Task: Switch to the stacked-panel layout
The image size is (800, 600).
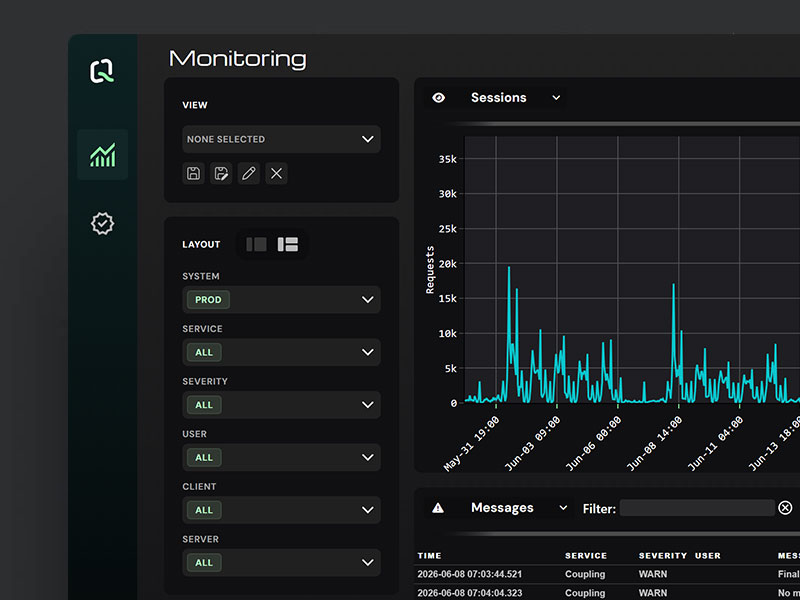Action: point(288,244)
